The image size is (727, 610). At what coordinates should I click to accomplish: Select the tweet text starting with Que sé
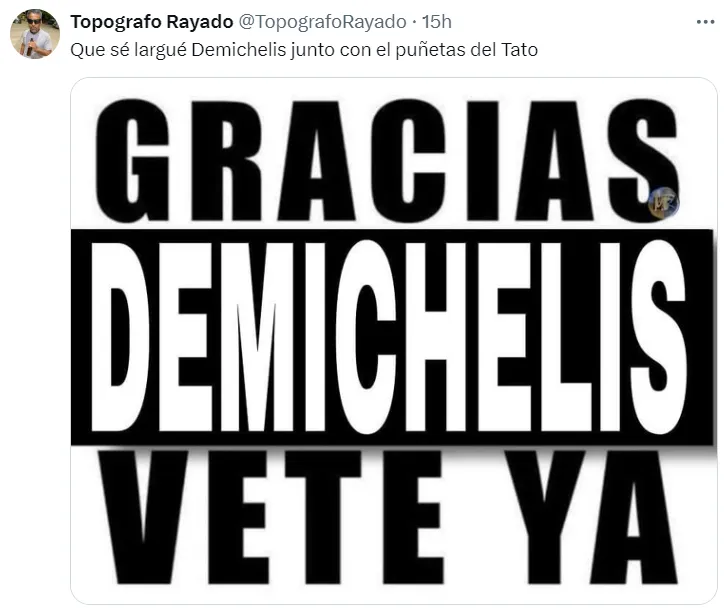(304, 50)
